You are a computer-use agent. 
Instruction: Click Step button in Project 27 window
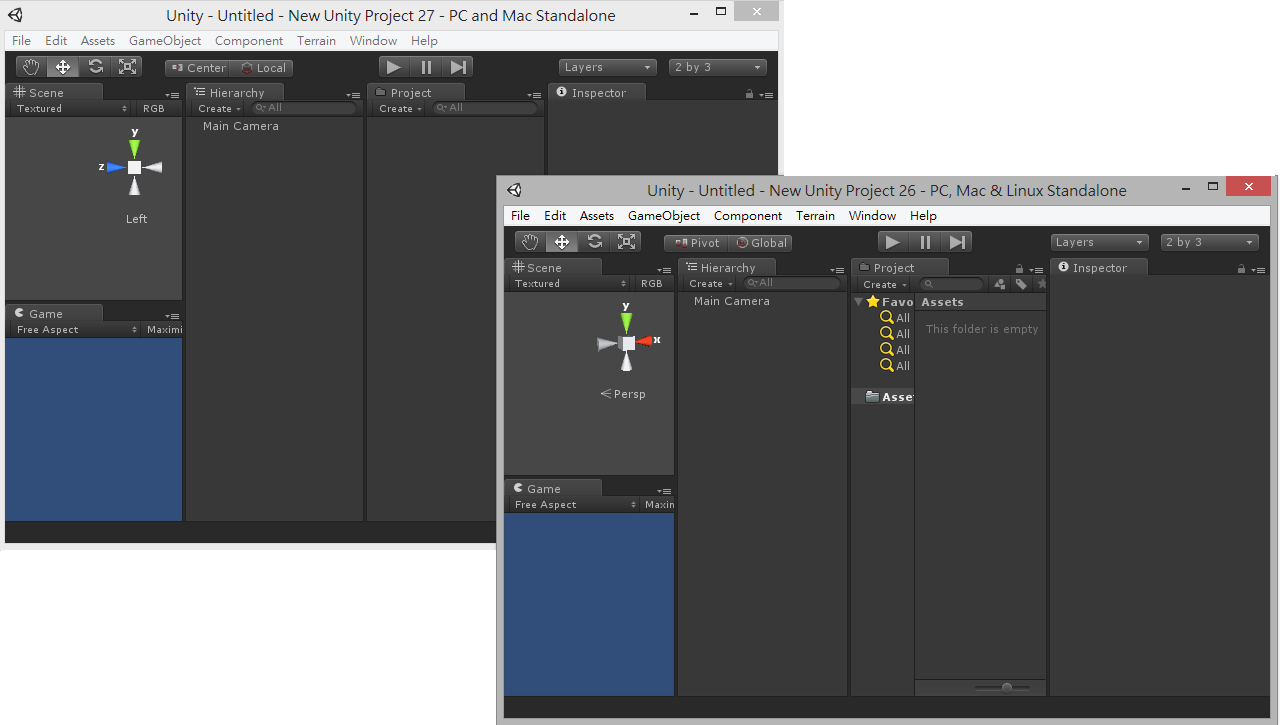click(x=458, y=67)
